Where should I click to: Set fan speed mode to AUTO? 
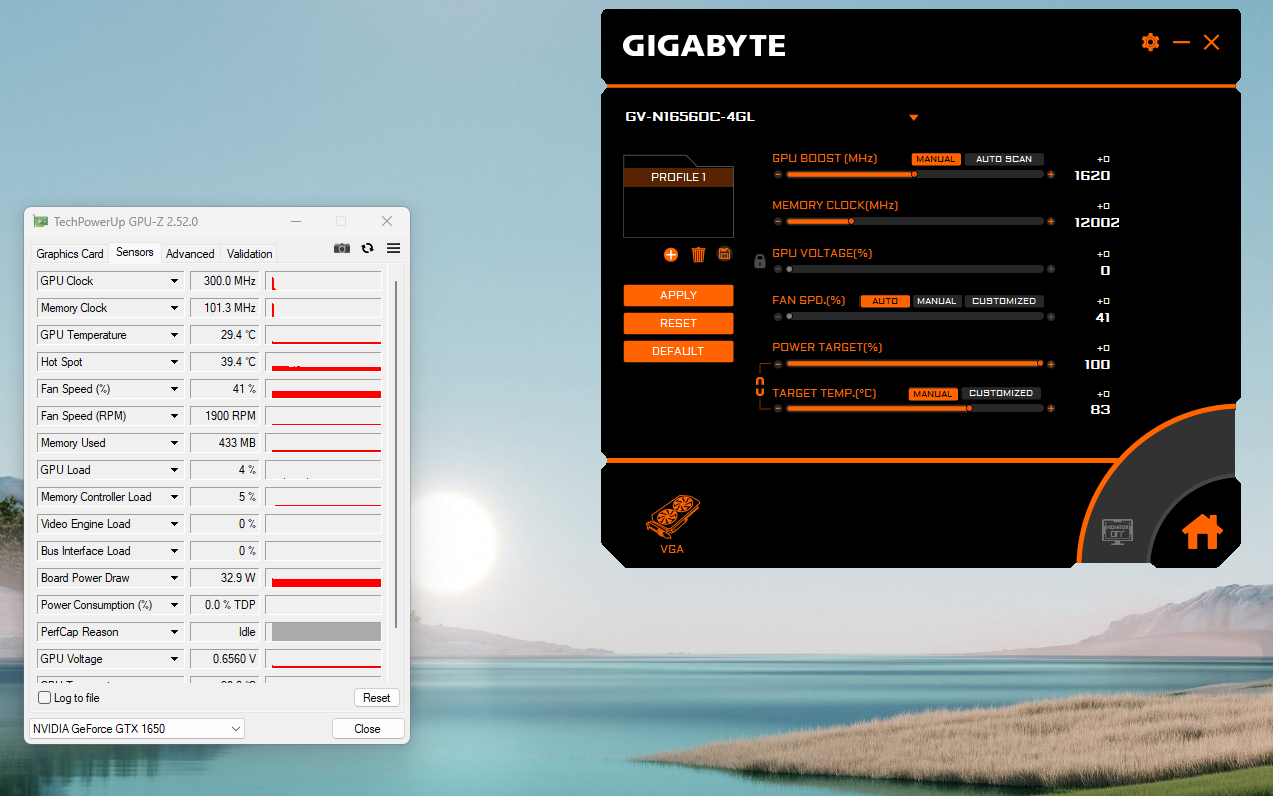click(885, 301)
